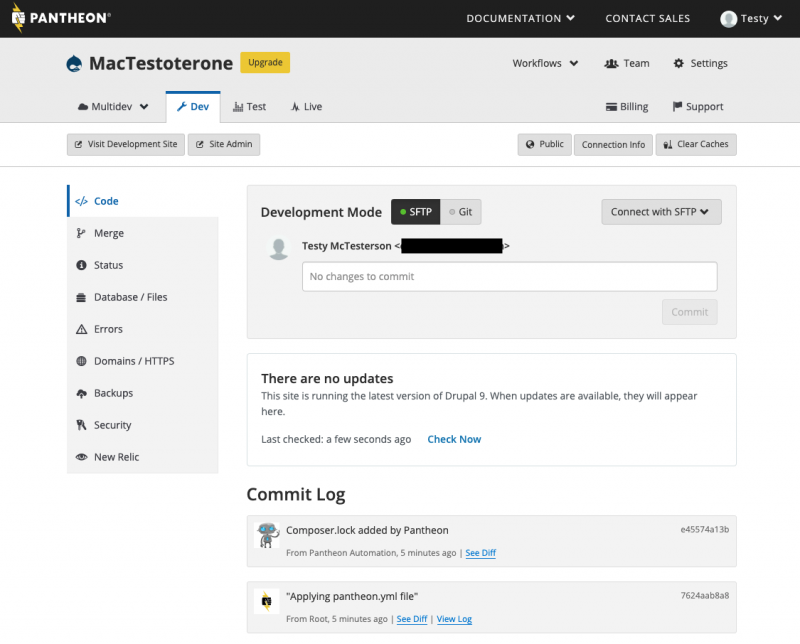Expand the Workflows dropdown

point(545,63)
